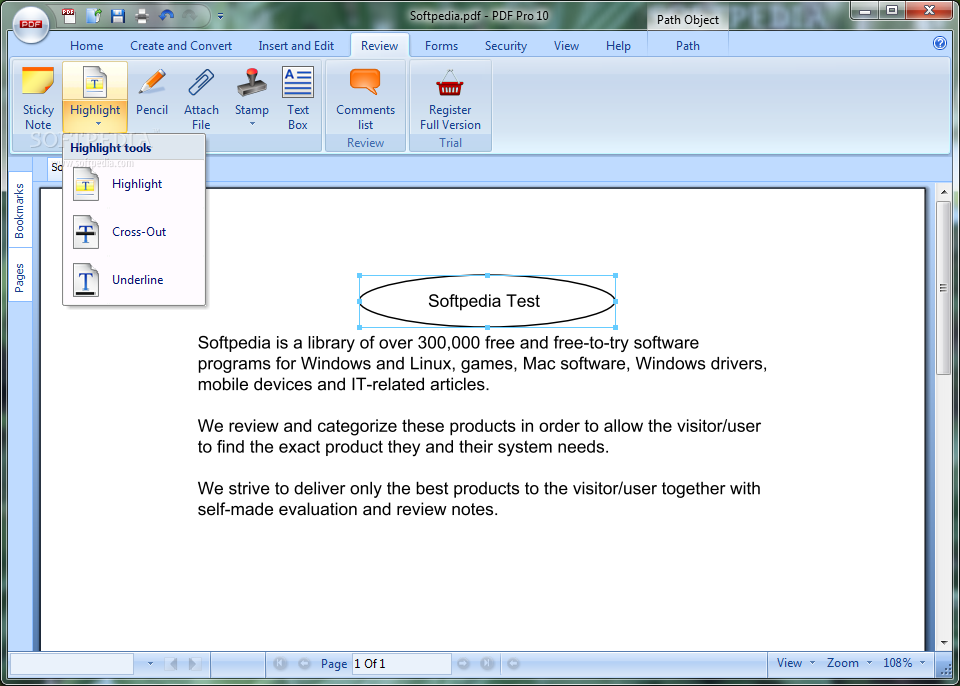Choose Cross-Out from the Highlight tools menu
This screenshot has height=686, width=960.
[x=134, y=232]
